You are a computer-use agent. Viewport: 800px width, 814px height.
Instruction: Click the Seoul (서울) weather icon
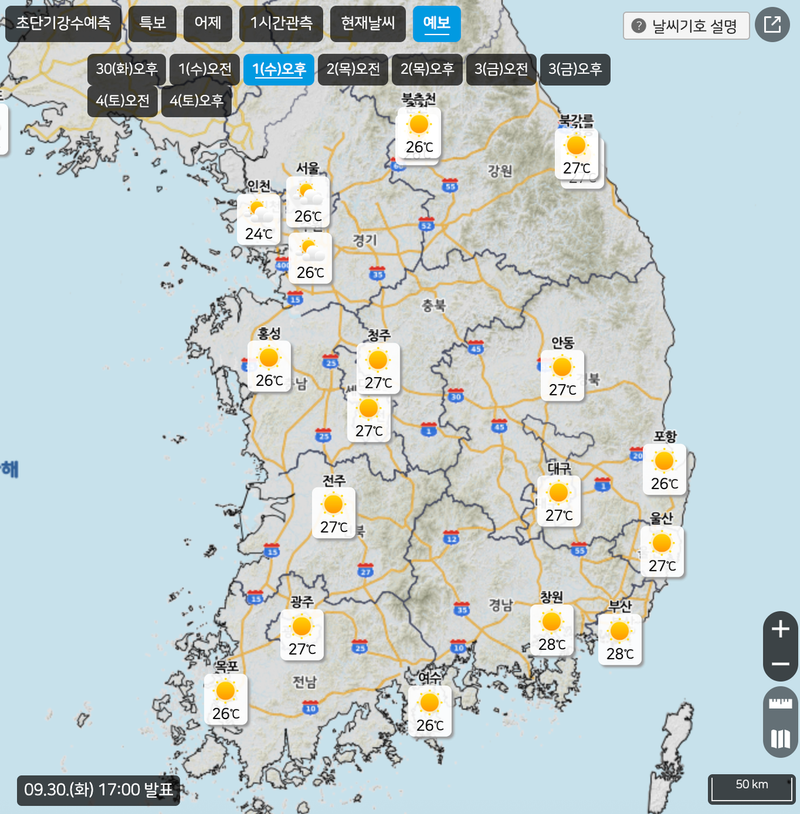[308, 192]
